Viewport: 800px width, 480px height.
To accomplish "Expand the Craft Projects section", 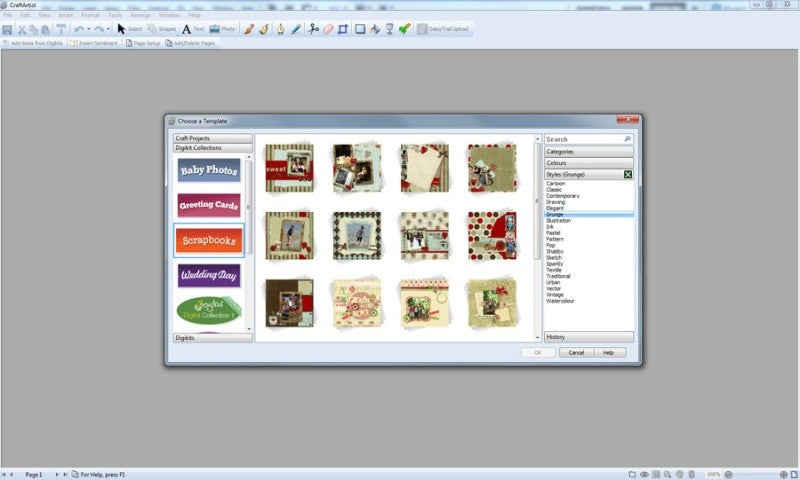I will click(213, 138).
